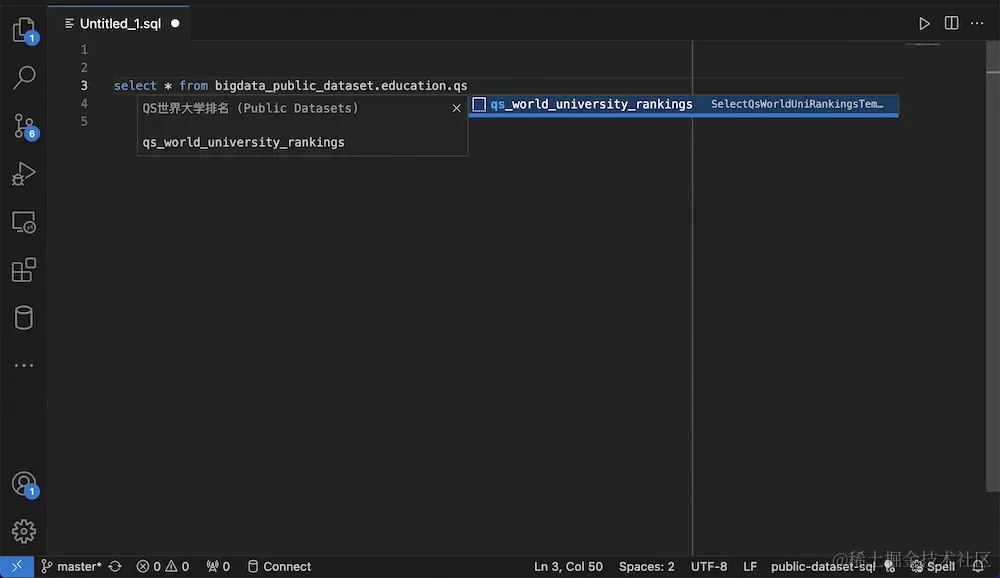Click the master* branch indicator
1000x578 pixels.
[x=71, y=567]
